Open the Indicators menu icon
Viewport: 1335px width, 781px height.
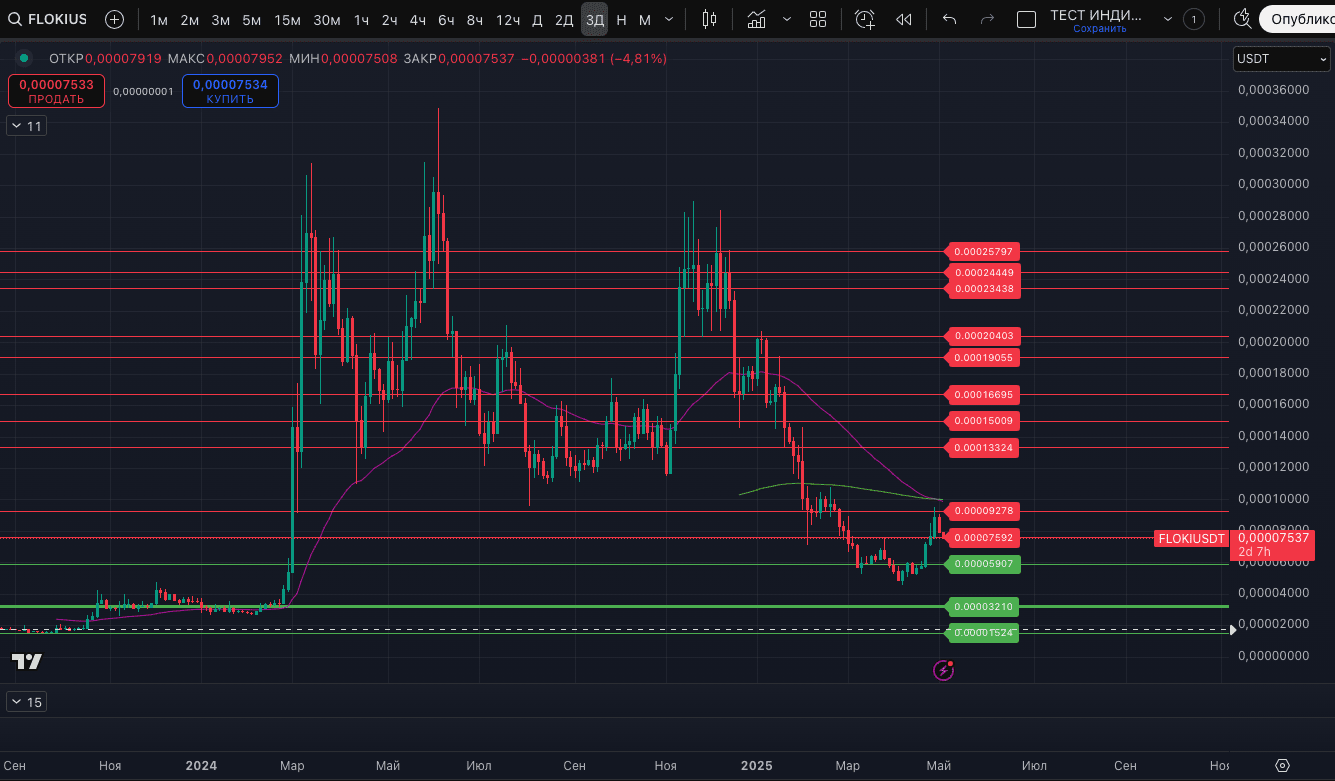(757, 19)
